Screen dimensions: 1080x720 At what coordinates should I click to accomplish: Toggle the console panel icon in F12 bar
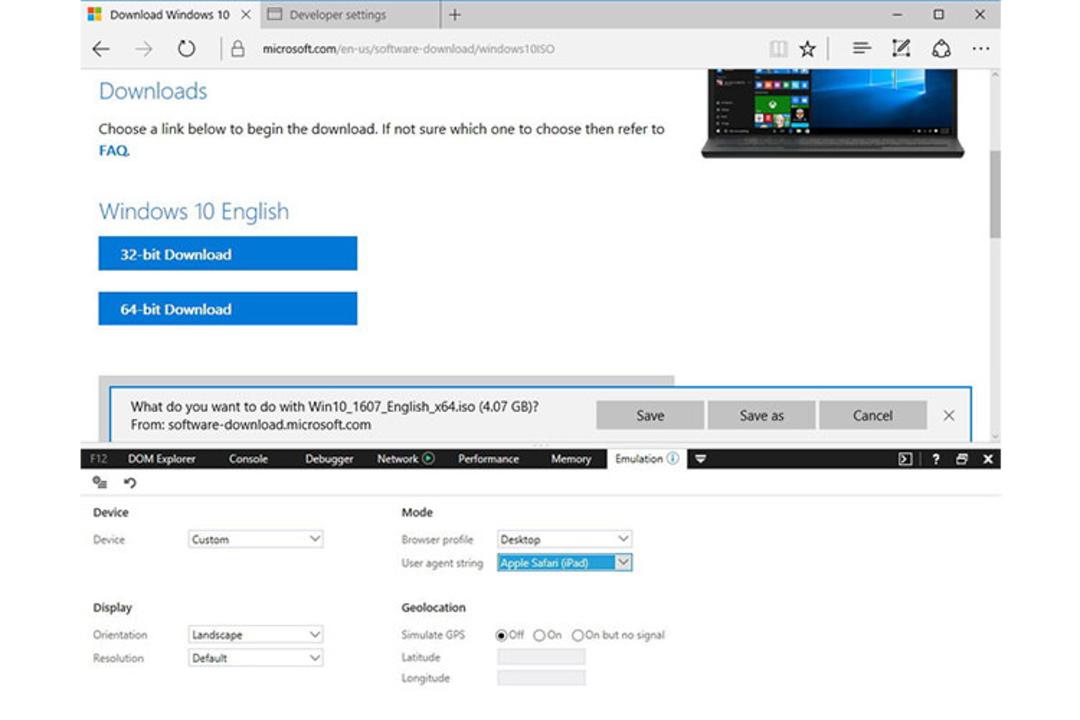[x=905, y=459]
